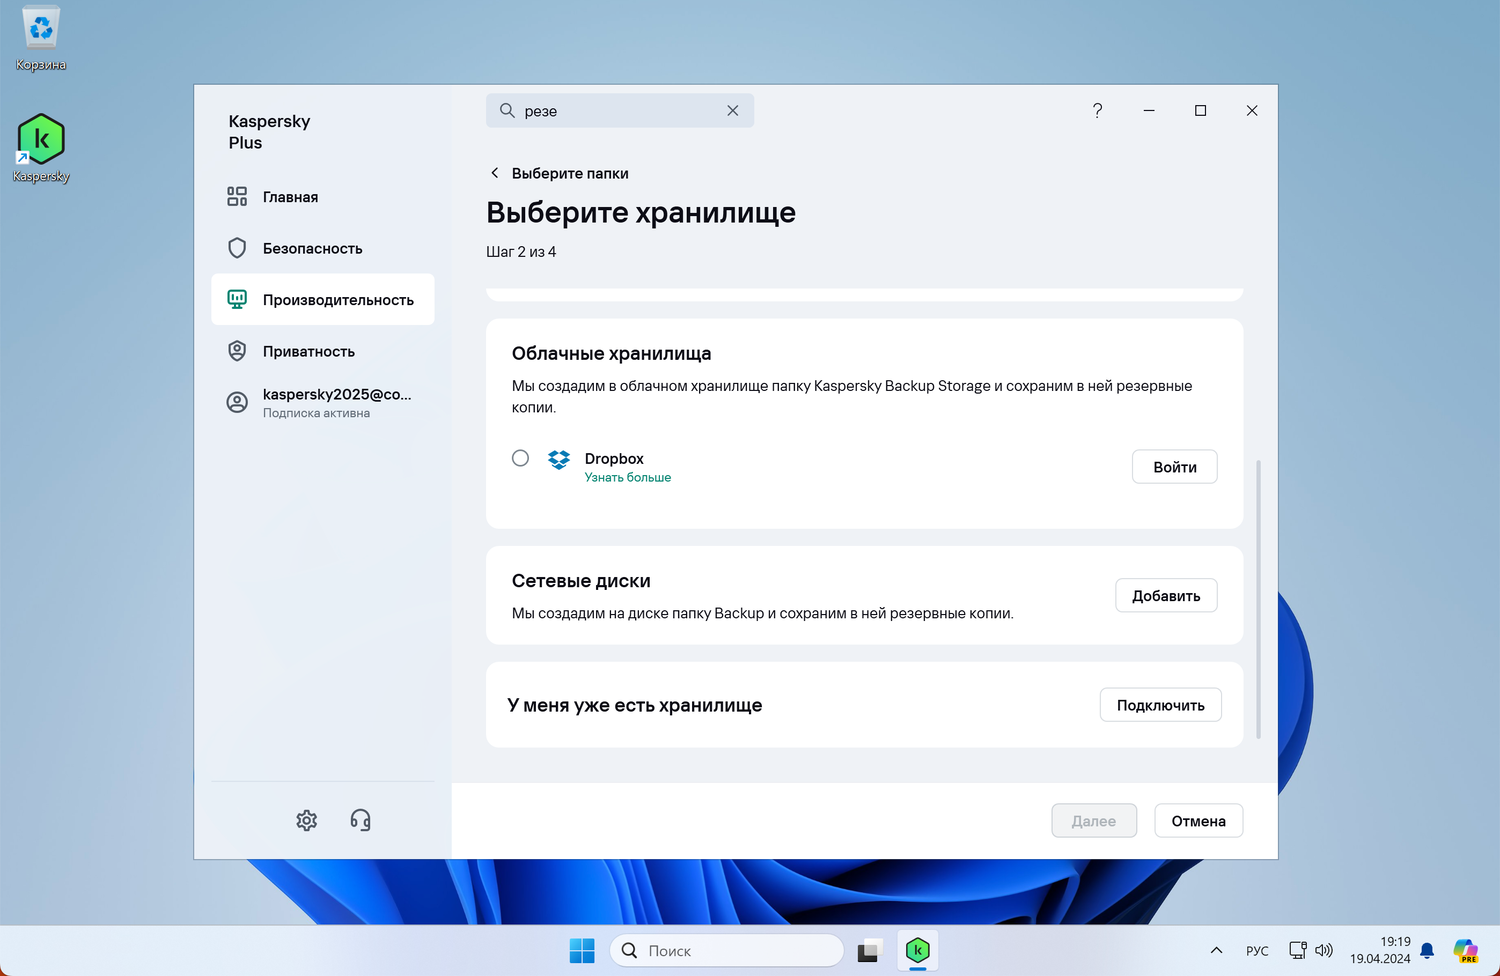Click the Шаг 2 из 4 step text
This screenshot has height=976, width=1500.
521,252
